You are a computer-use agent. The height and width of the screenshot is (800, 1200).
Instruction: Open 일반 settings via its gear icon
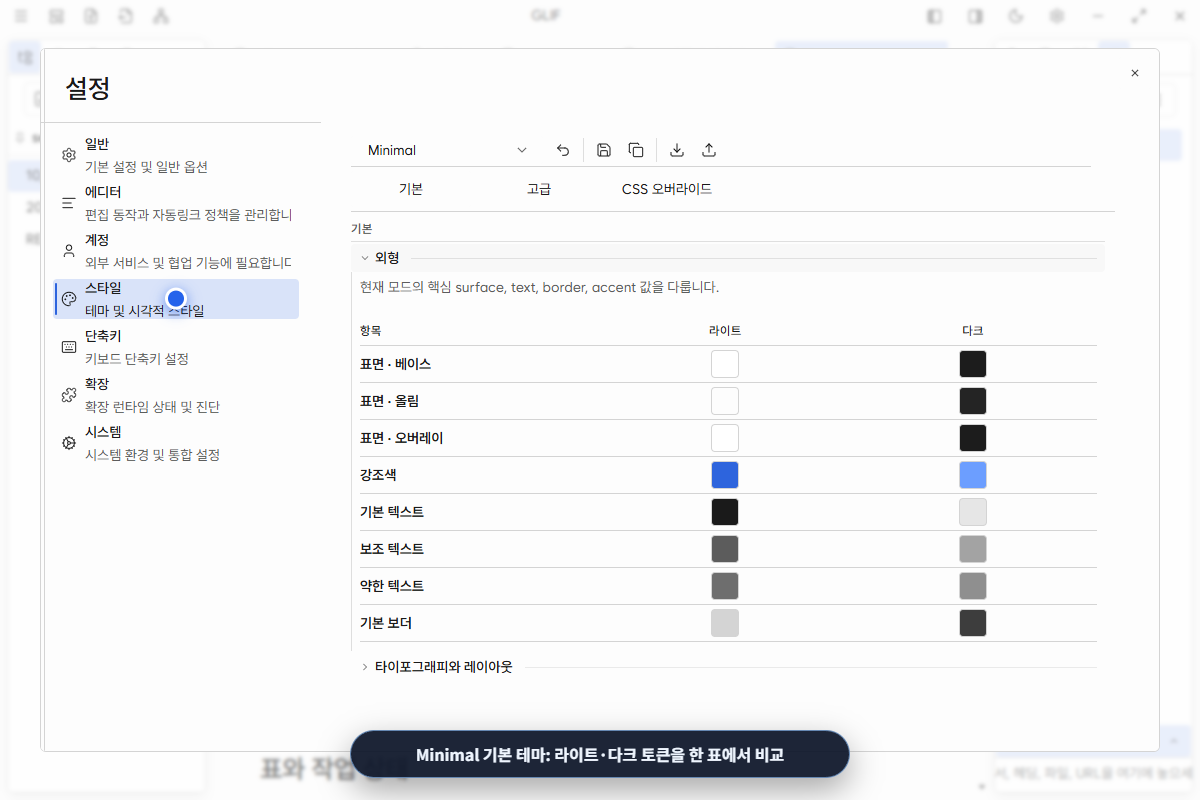[x=69, y=155]
